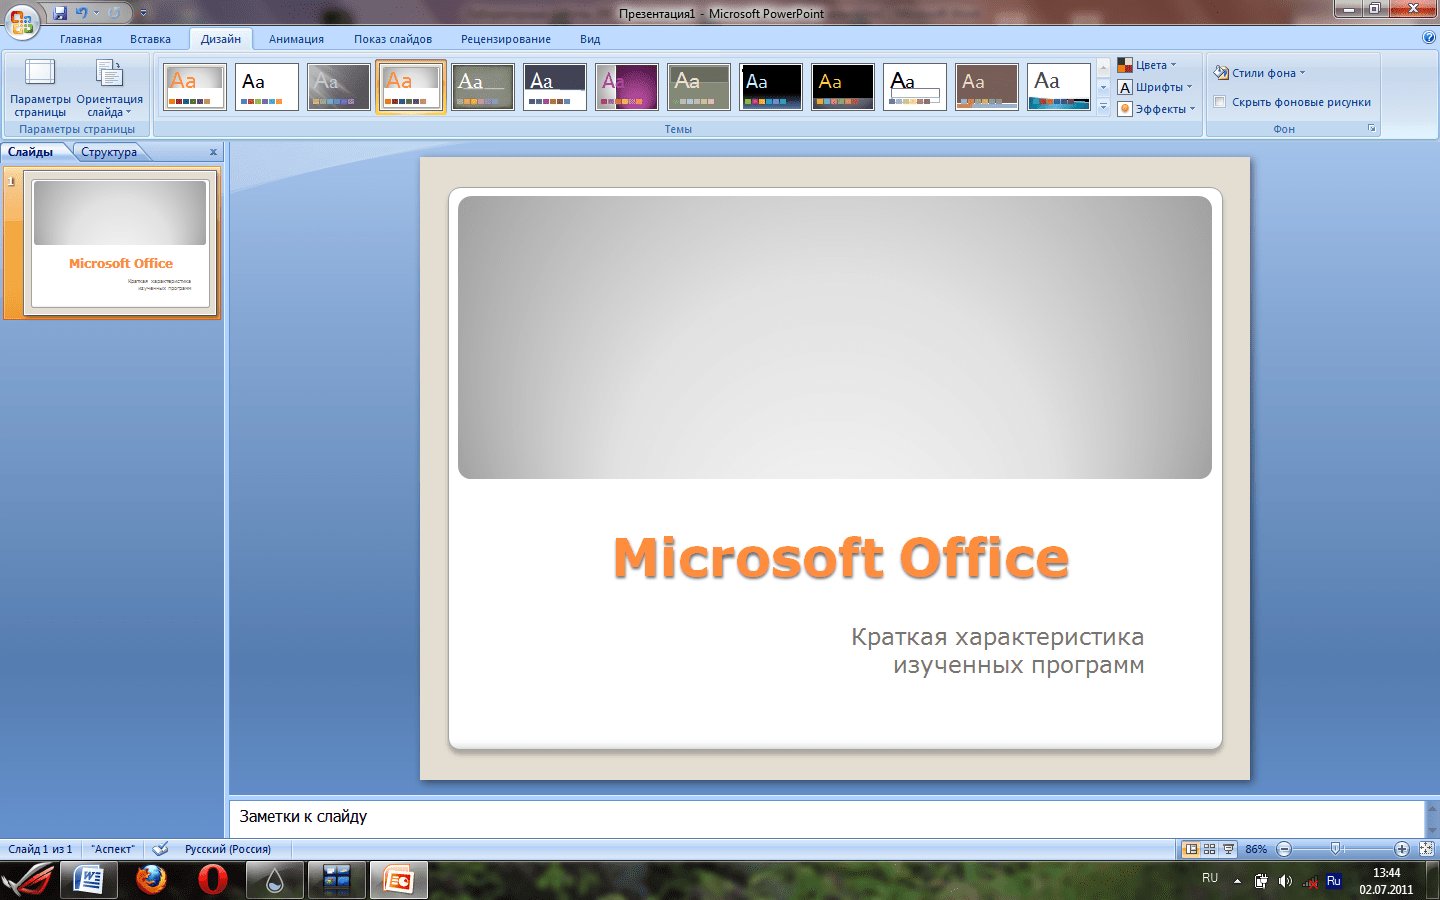
Task: Apply the brown theme thumbnail
Action: click(987, 87)
